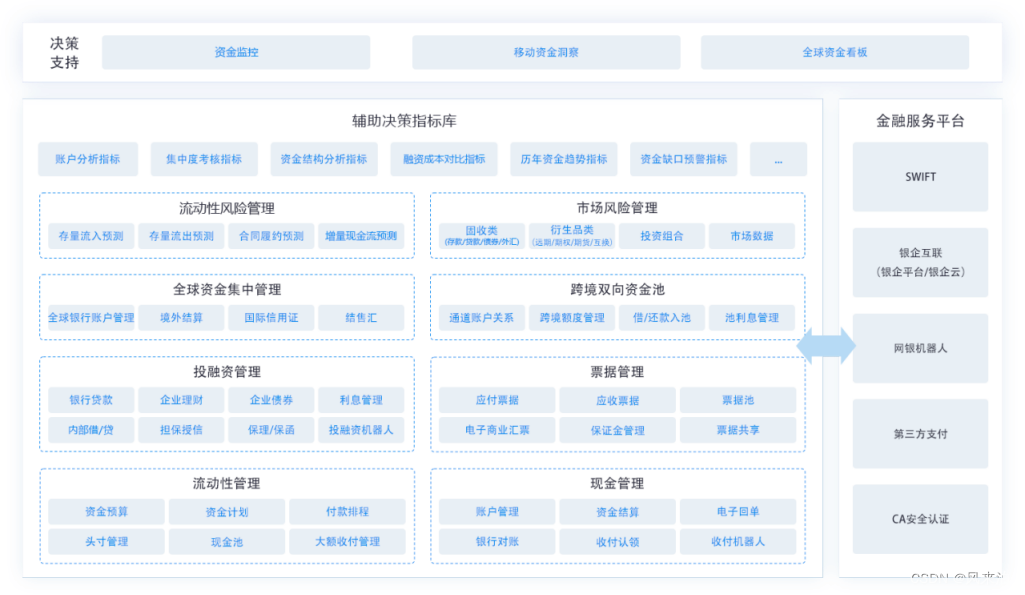Viewport: 1025px width, 595px height.
Task: Click 网银机器人 service box
Action: (x=920, y=348)
